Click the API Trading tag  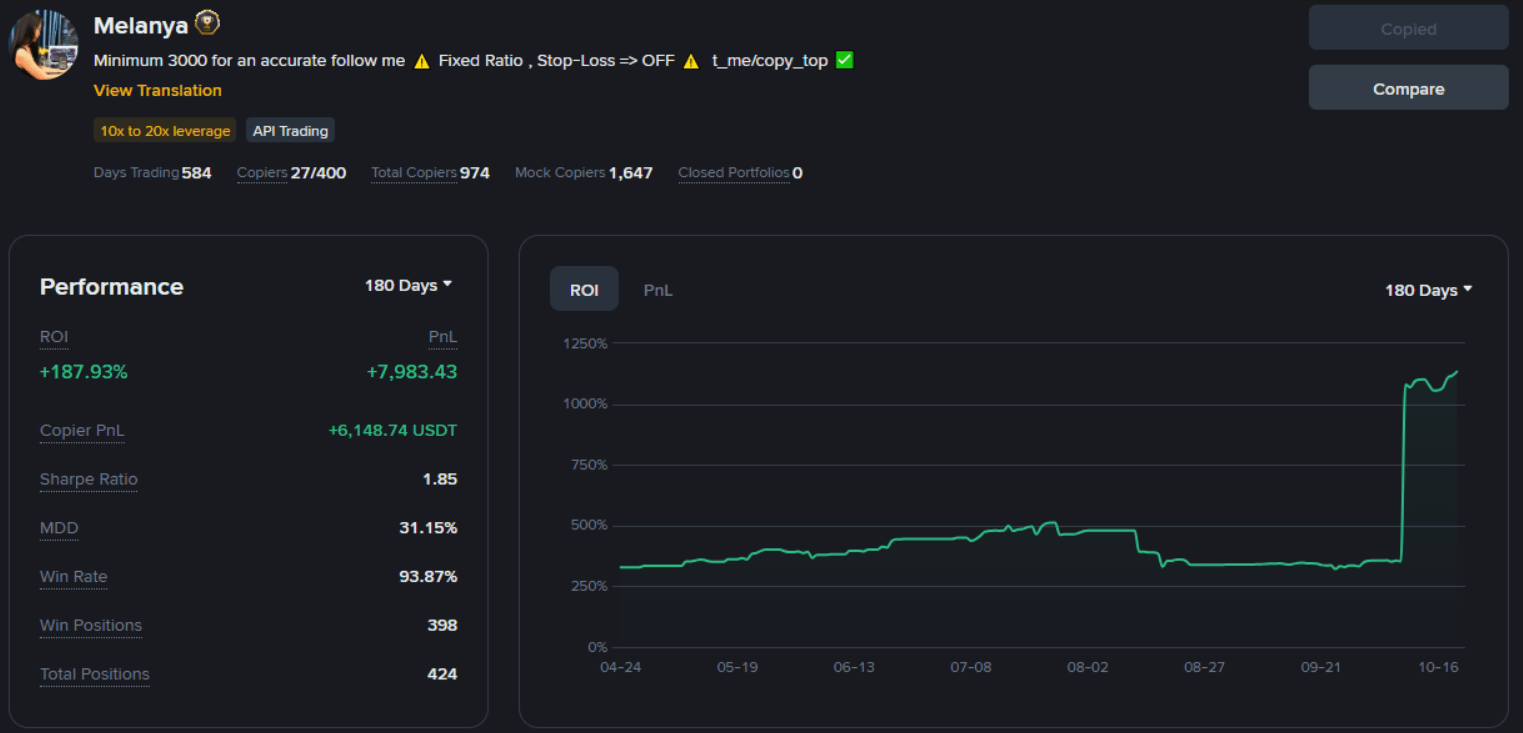click(290, 131)
